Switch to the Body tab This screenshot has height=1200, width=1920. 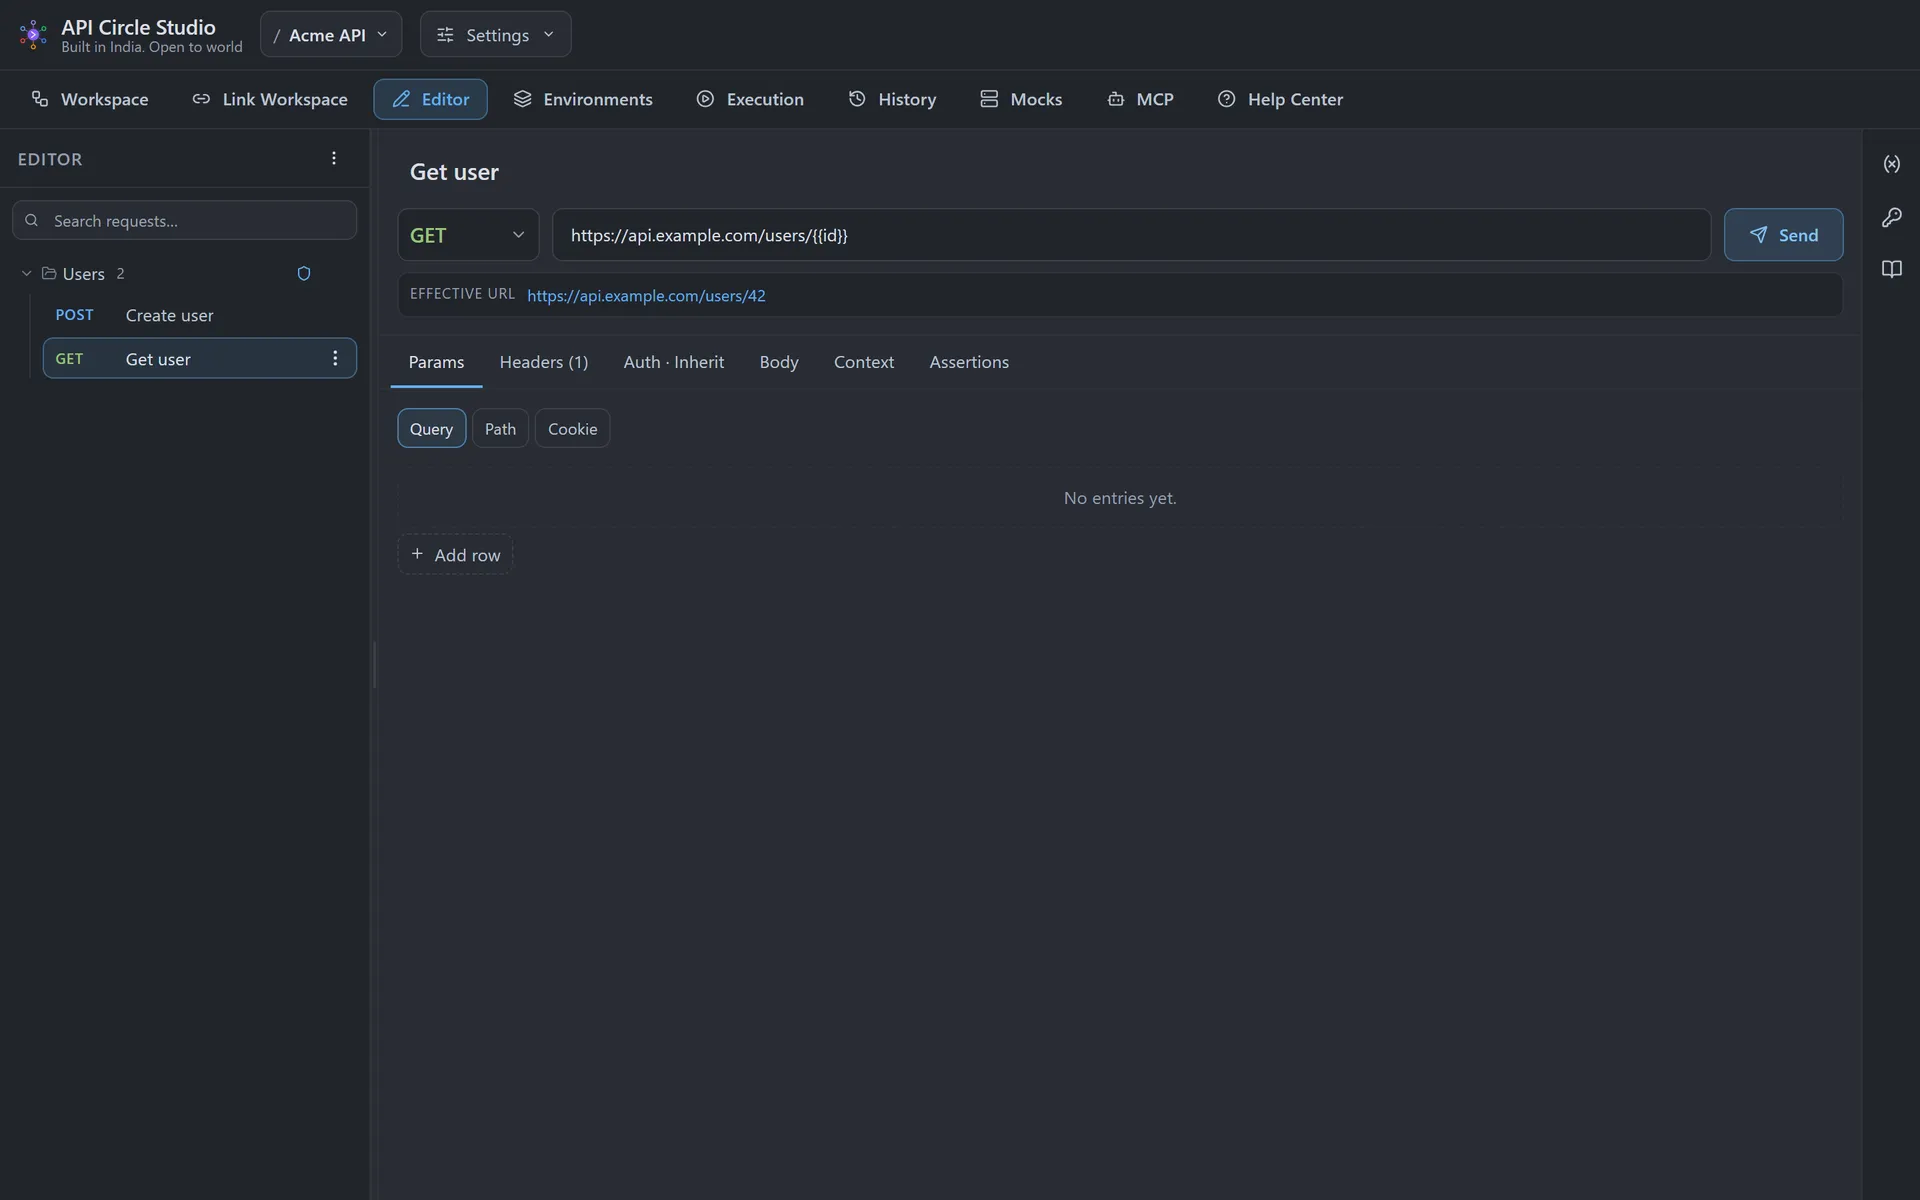pyautogui.click(x=779, y=362)
